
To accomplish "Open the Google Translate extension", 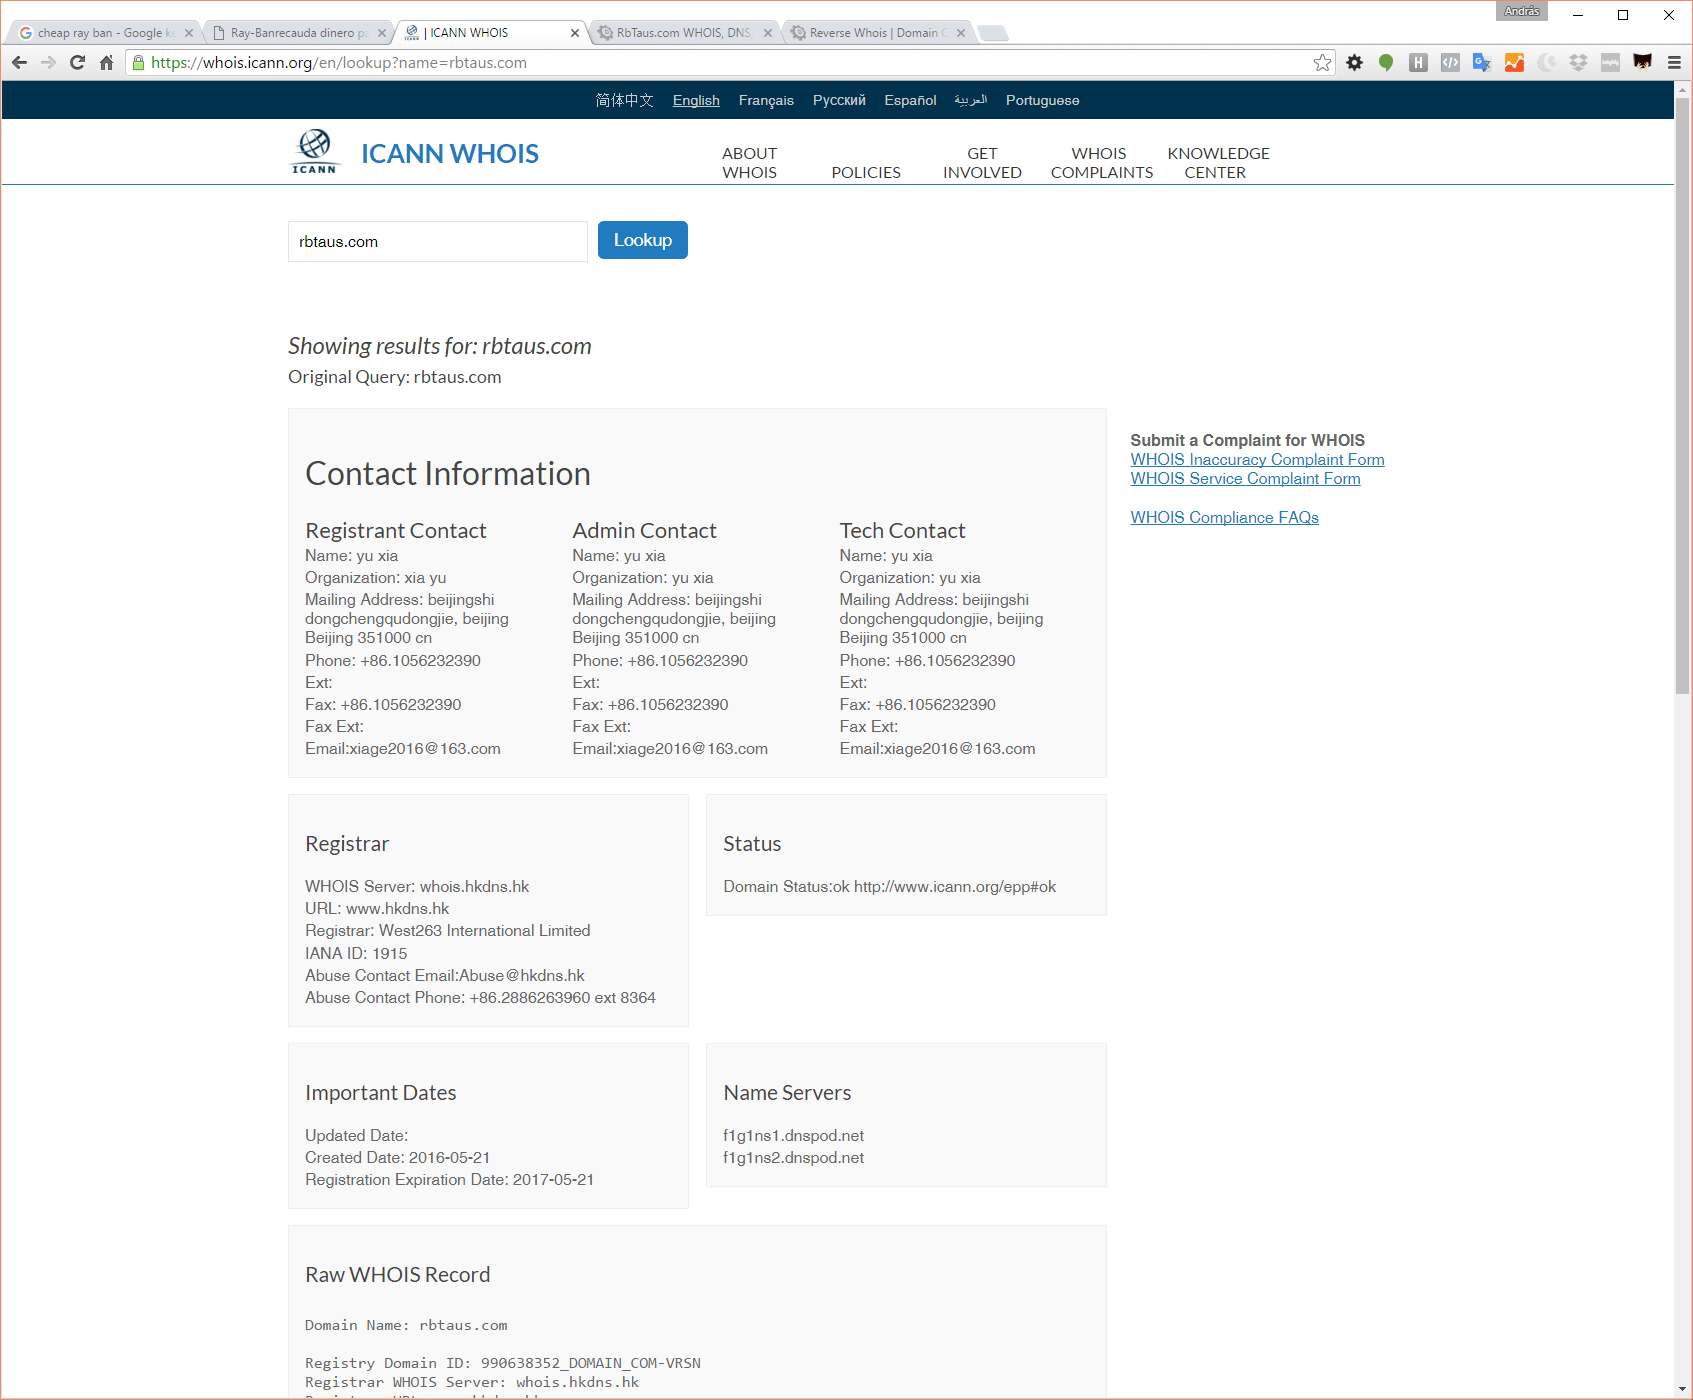I will click(1482, 63).
